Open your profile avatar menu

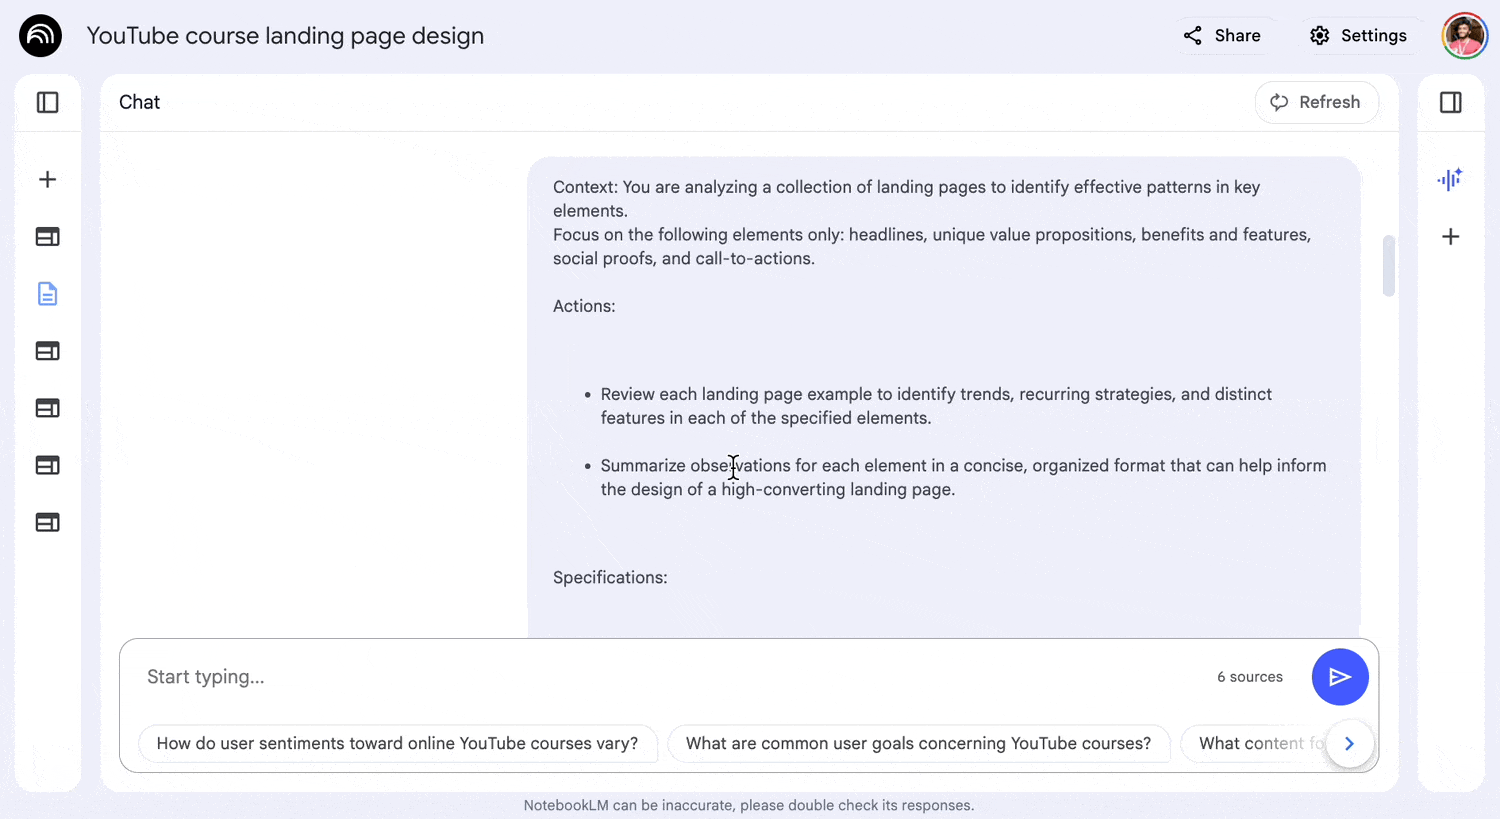coord(1464,35)
